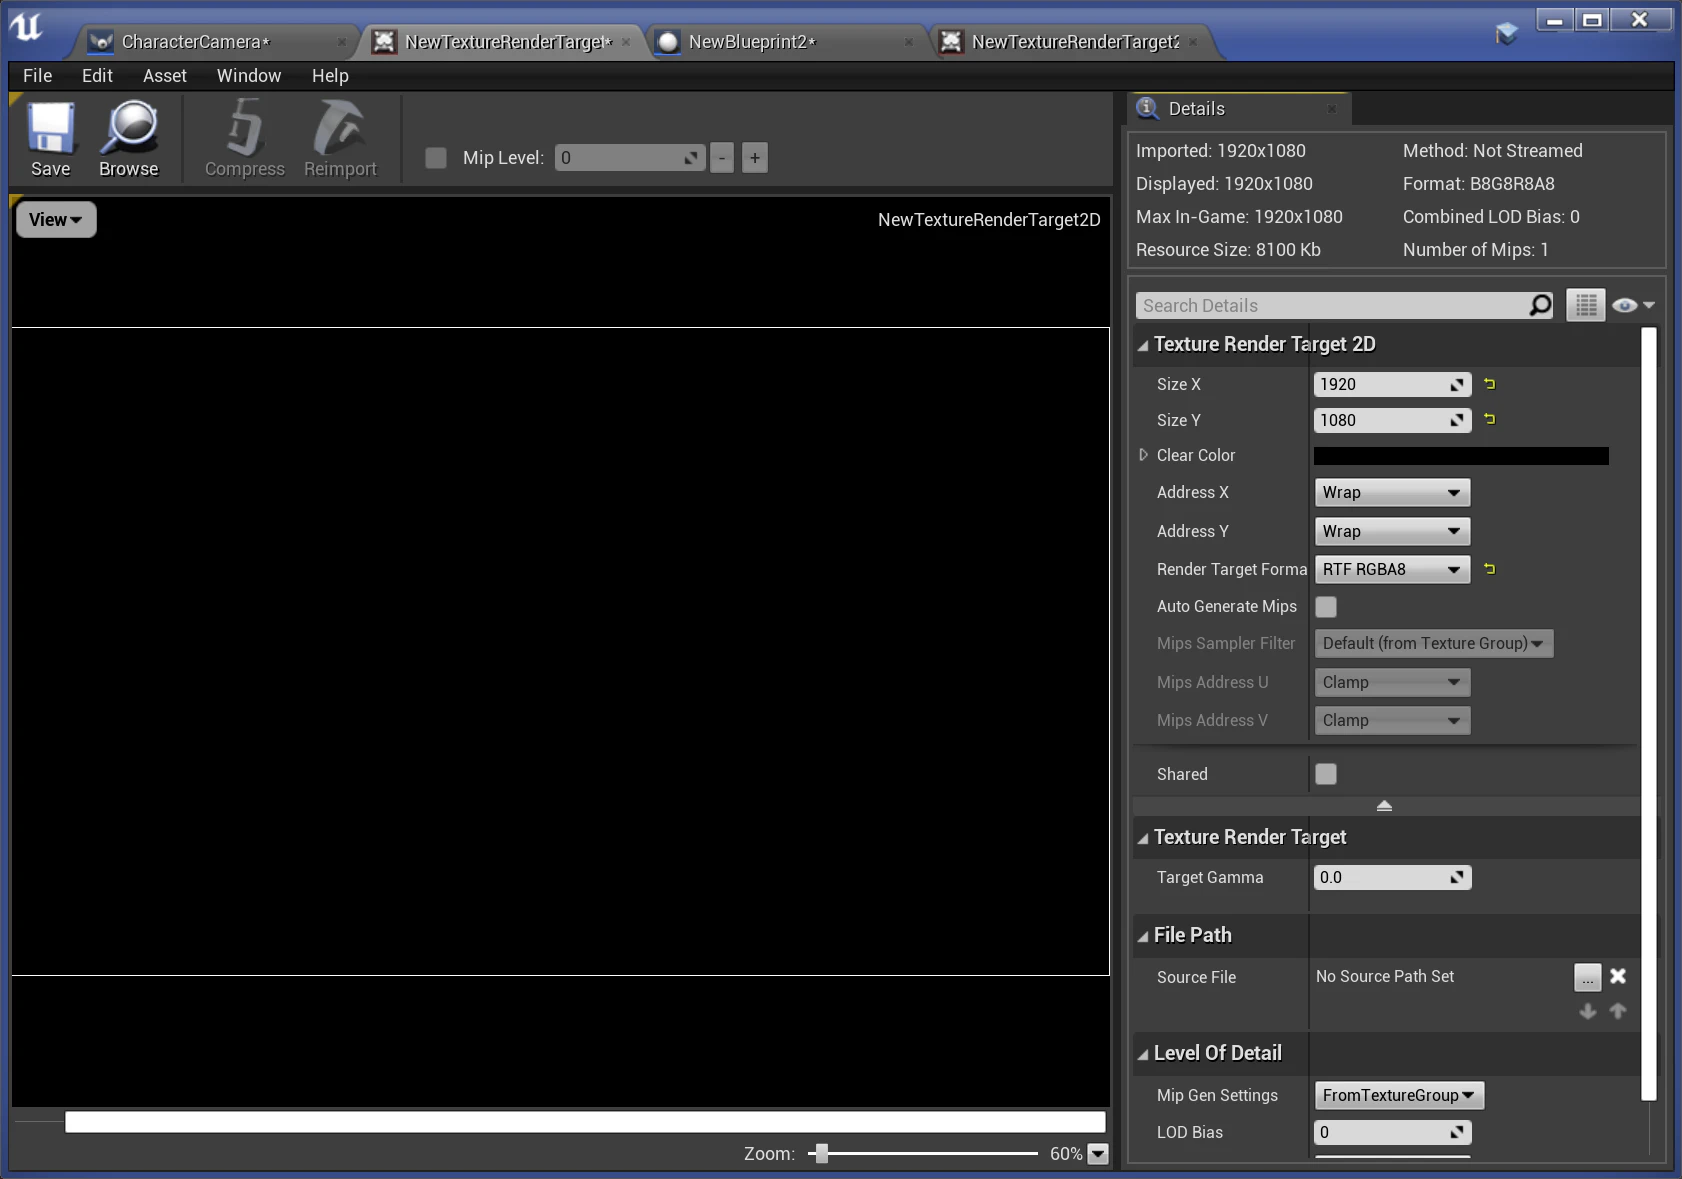The width and height of the screenshot is (1682, 1179).
Task: Reset Render Target Format to default
Action: coord(1489,569)
